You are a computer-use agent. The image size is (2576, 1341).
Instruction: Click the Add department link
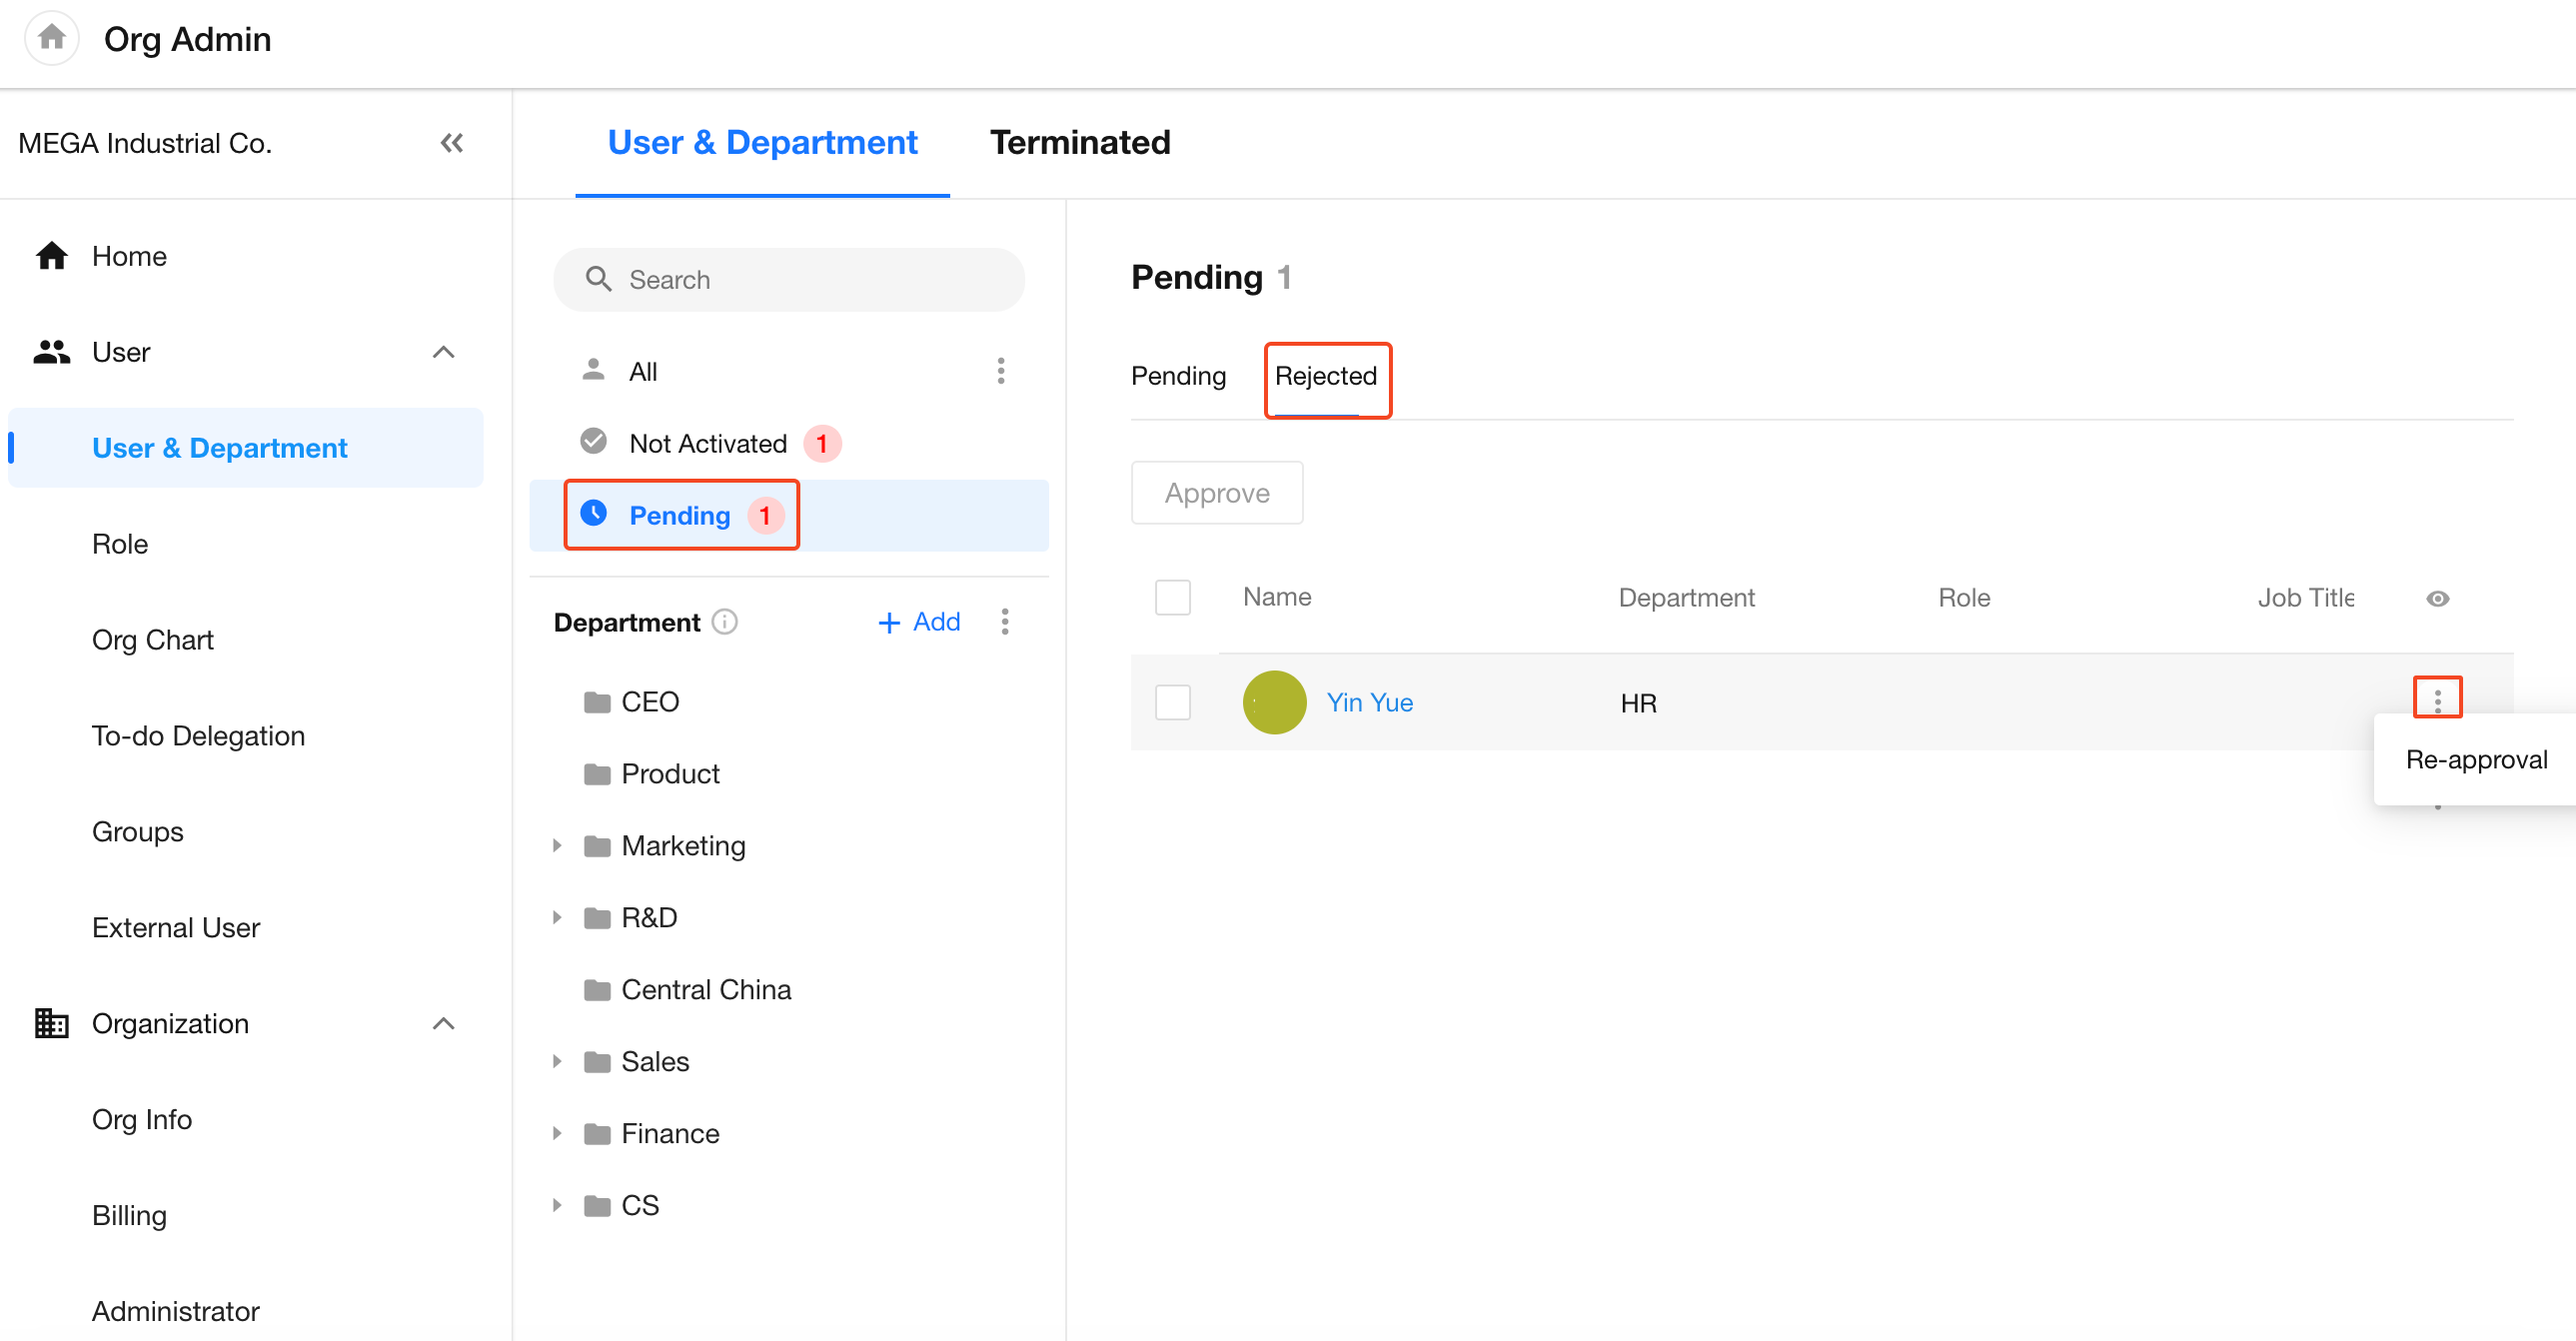point(919,622)
